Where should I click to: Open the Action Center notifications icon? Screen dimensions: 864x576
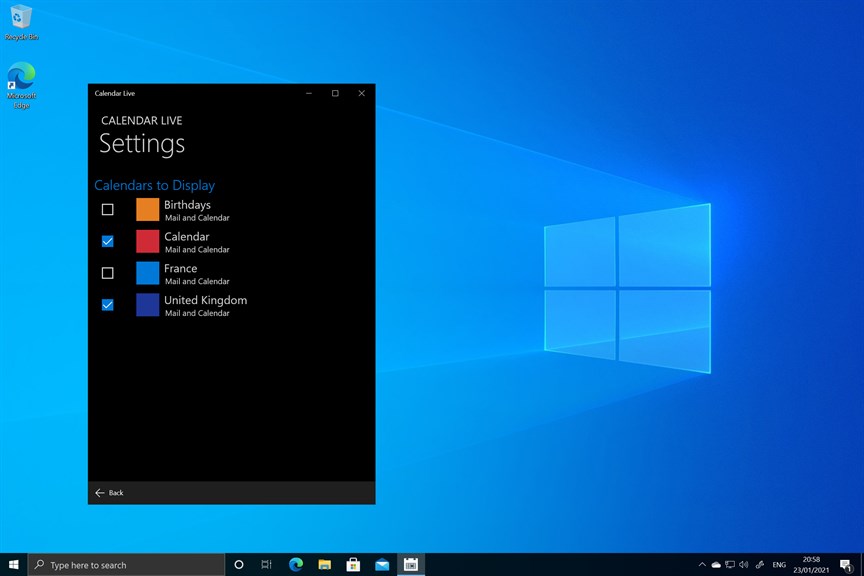846,564
